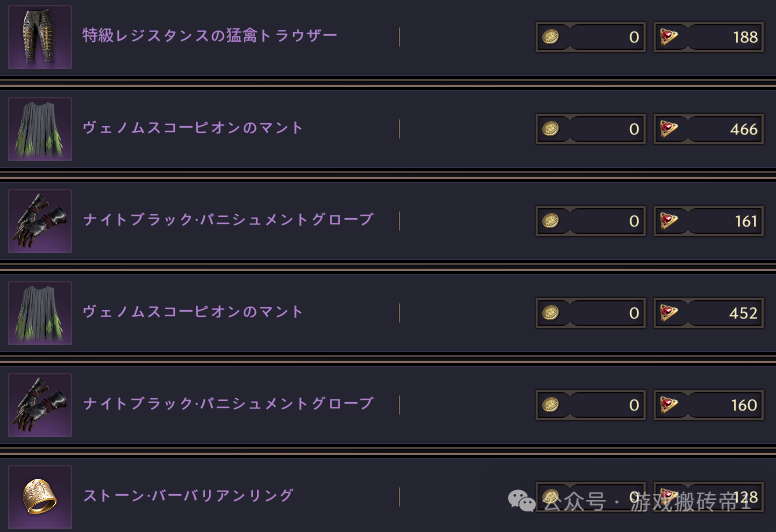Click the red gem icon beside 188
The height and width of the screenshot is (532, 776).
[x=669, y=37]
